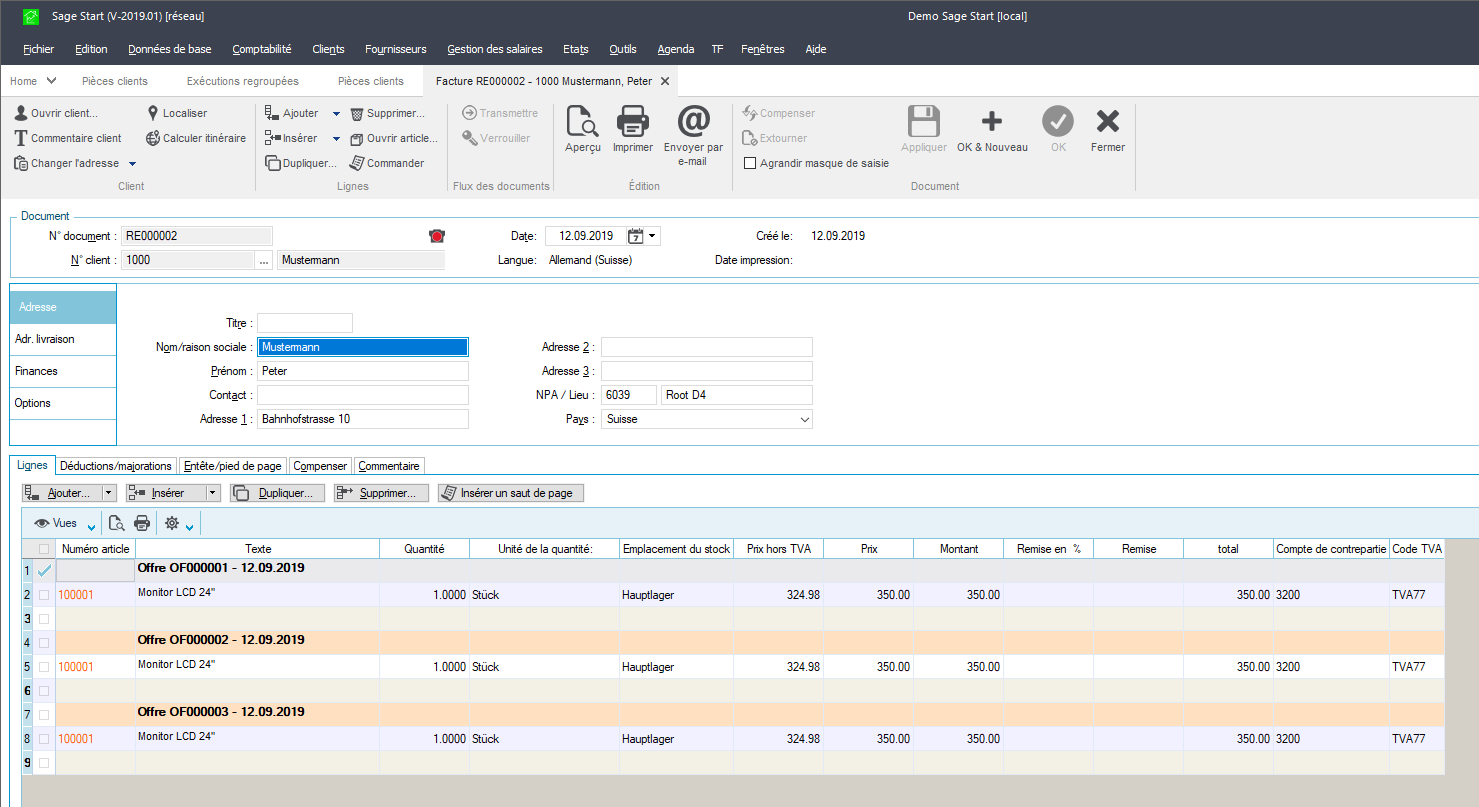The height and width of the screenshot is (807, 1479).
Task: Click the Prénom input field
Action: click(x=363, y=371)
